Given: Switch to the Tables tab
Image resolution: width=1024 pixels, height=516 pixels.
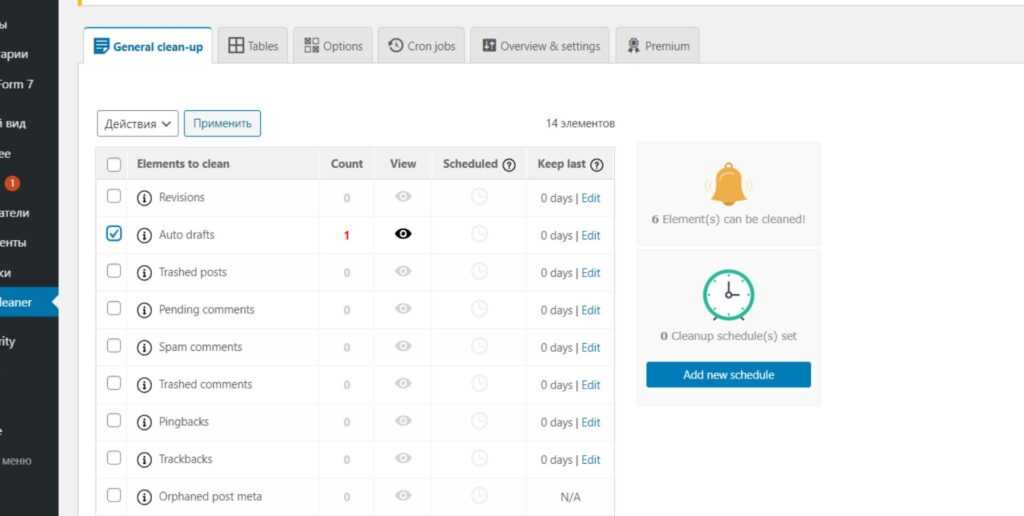Looking at the screenshot, I should tap(253, 46).
